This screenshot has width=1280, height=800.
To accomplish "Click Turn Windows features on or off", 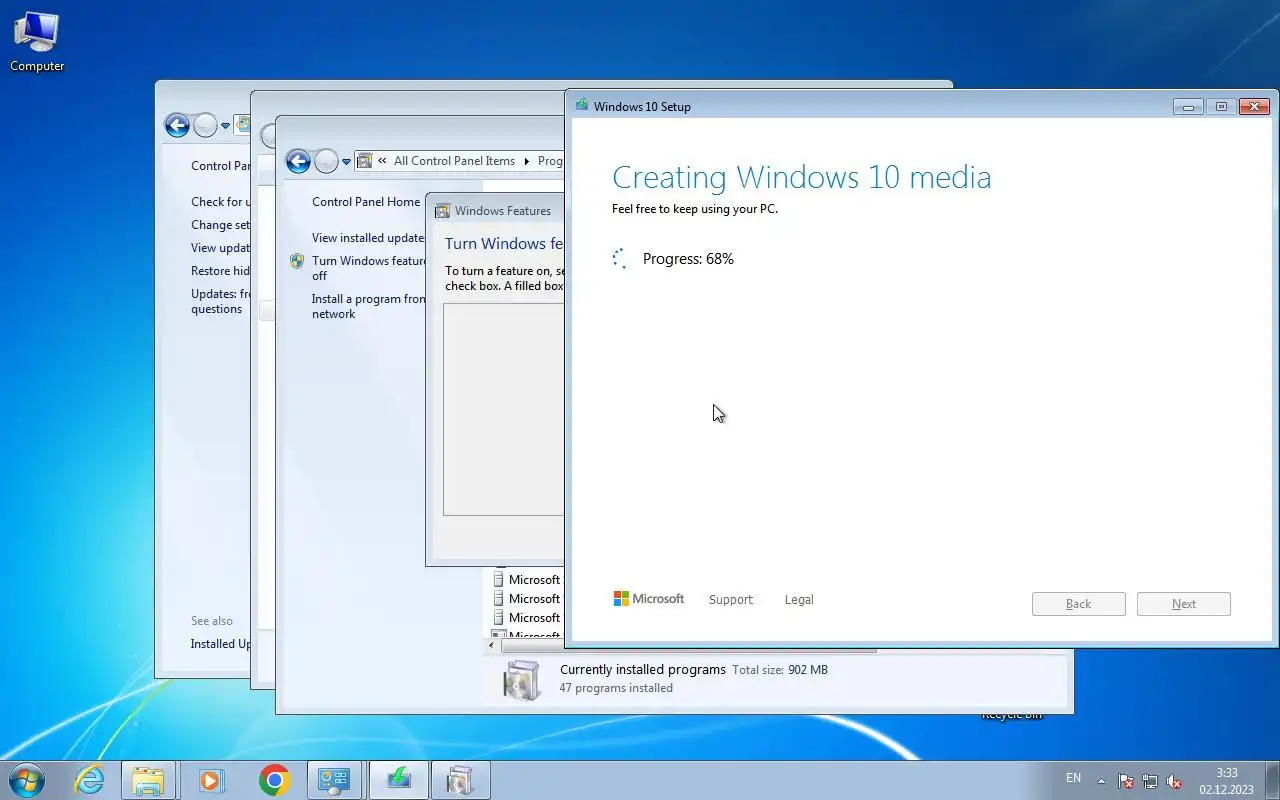I will pyautogui.click(x=368, y=268).
